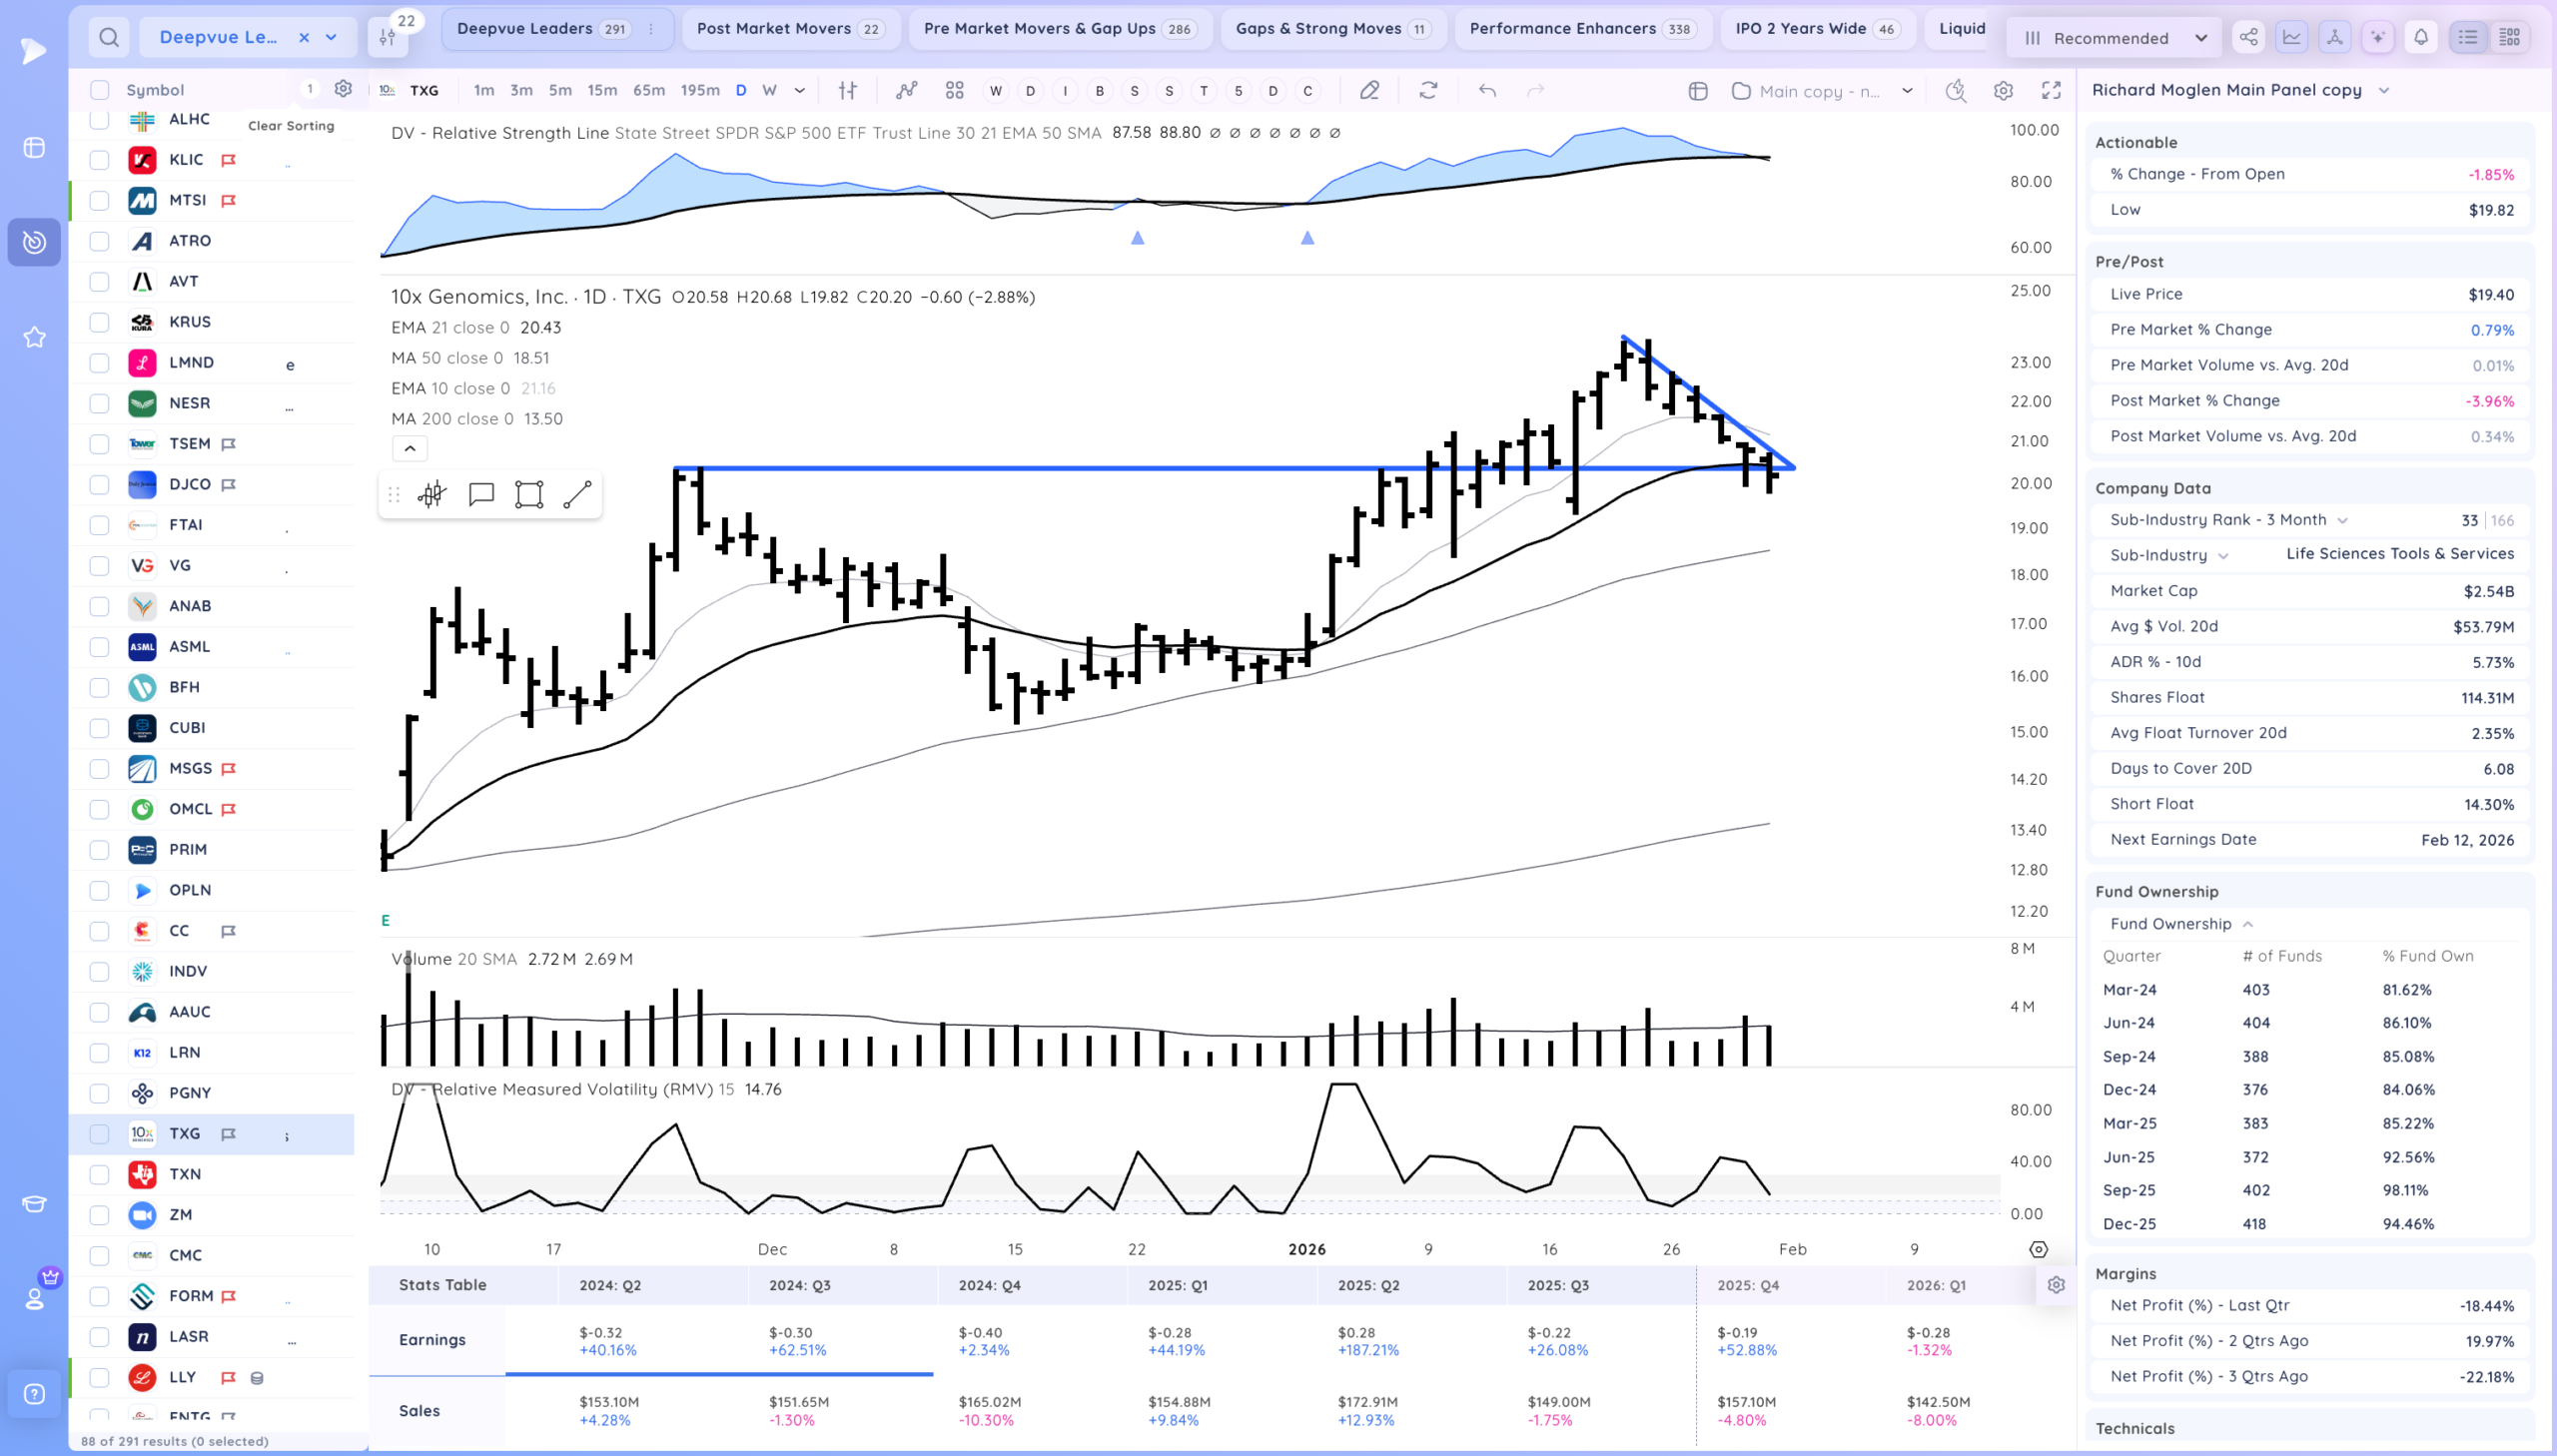Click the eraser pen icon in toolbar

point(1369,90)
